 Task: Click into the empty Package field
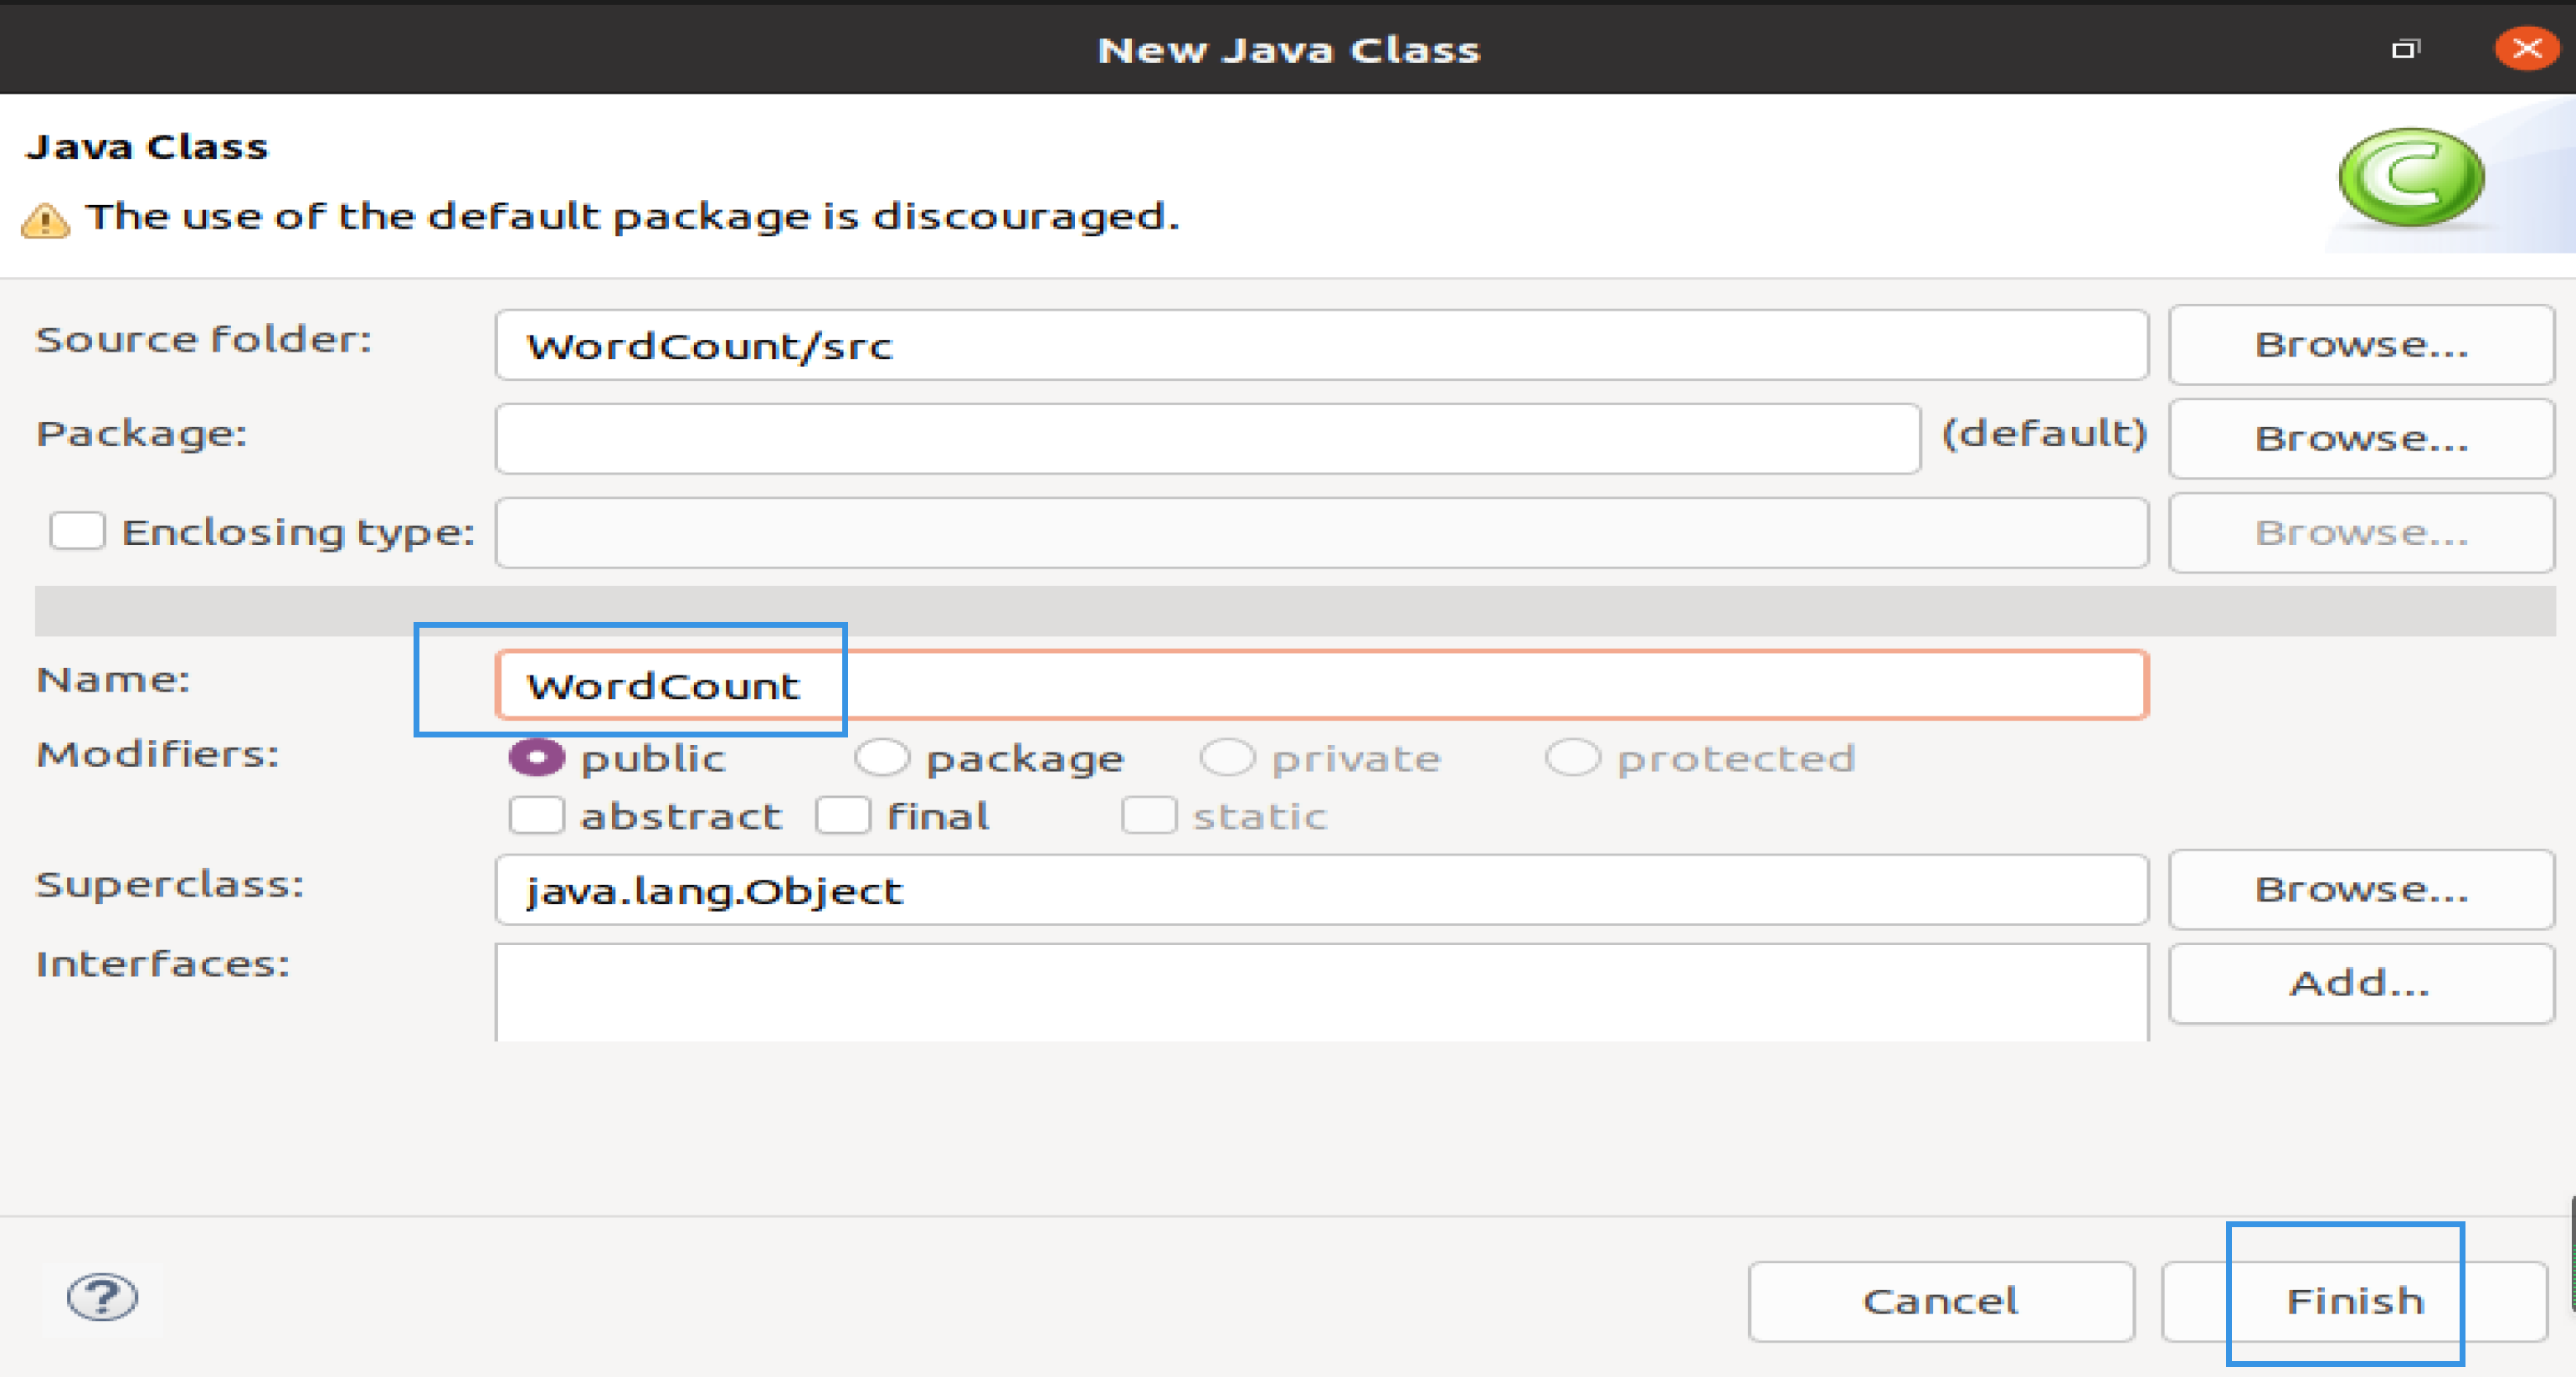click(1208, 438)
